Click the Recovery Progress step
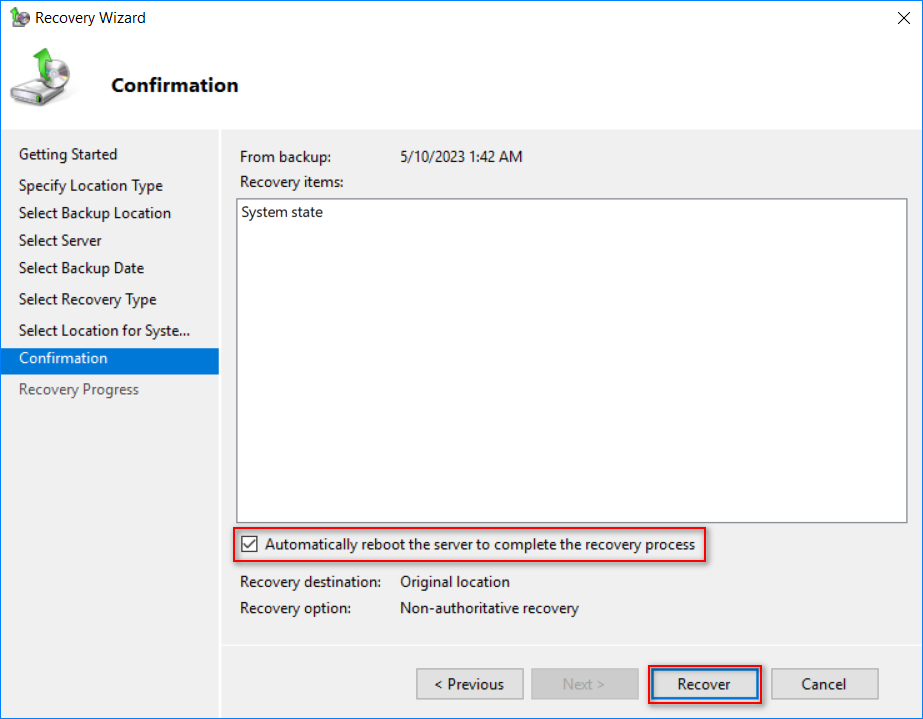The width and height of the screenshot is (923, 719). click(79, 389)
